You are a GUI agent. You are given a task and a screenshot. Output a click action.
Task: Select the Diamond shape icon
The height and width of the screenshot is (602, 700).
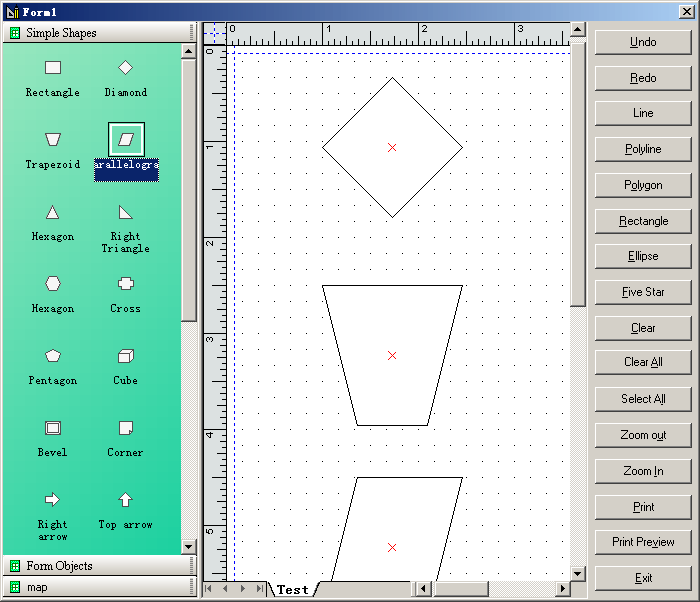125,68
